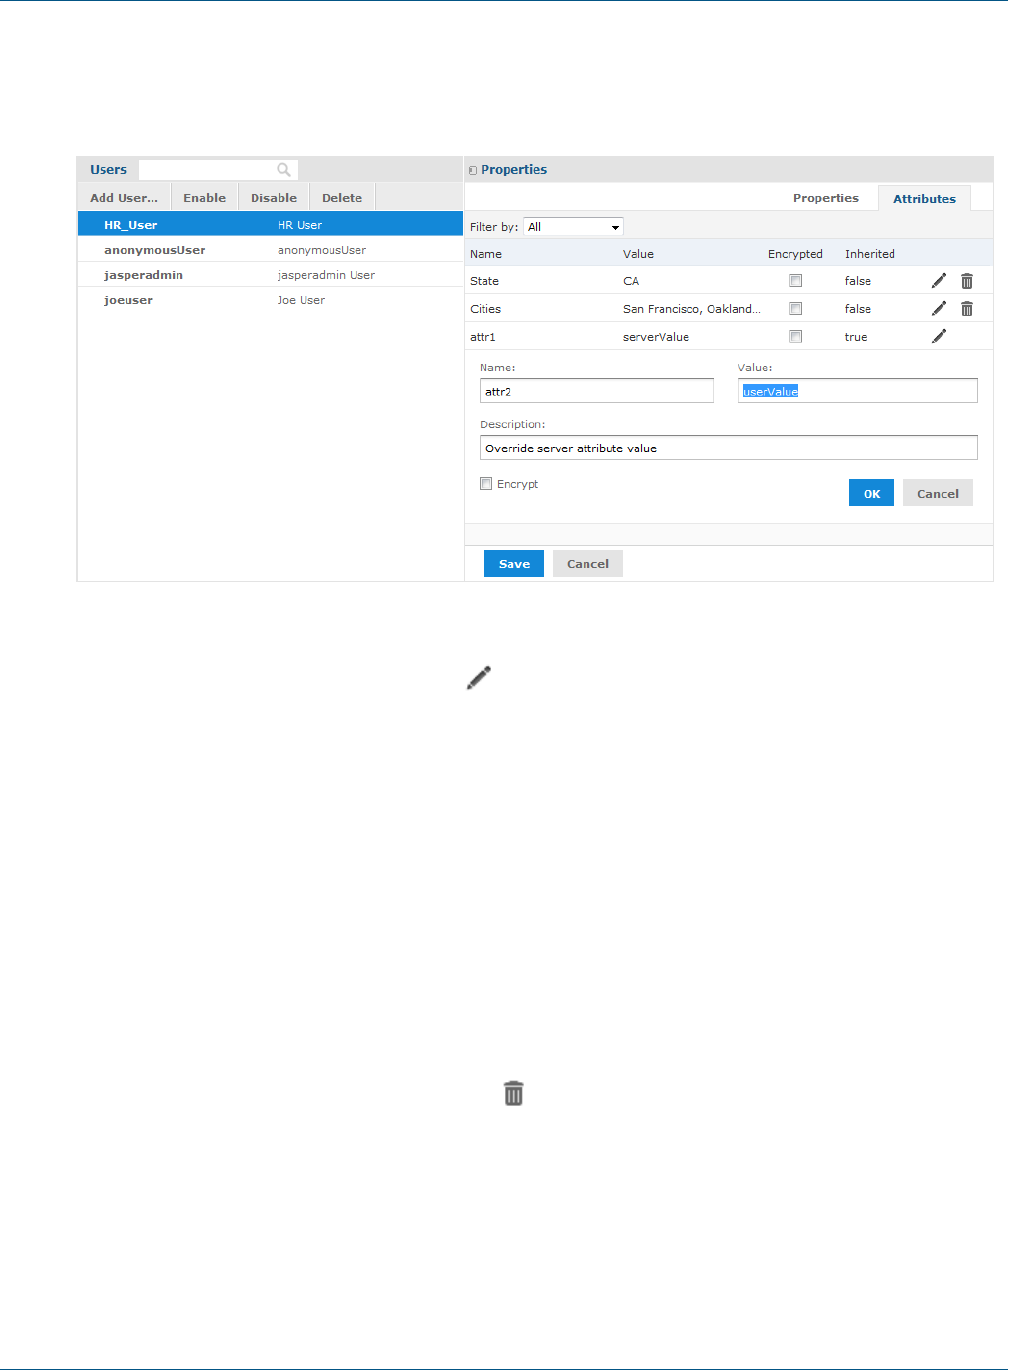
Task: Check the Encrypt option for new attribute
Action: point(486,484)
